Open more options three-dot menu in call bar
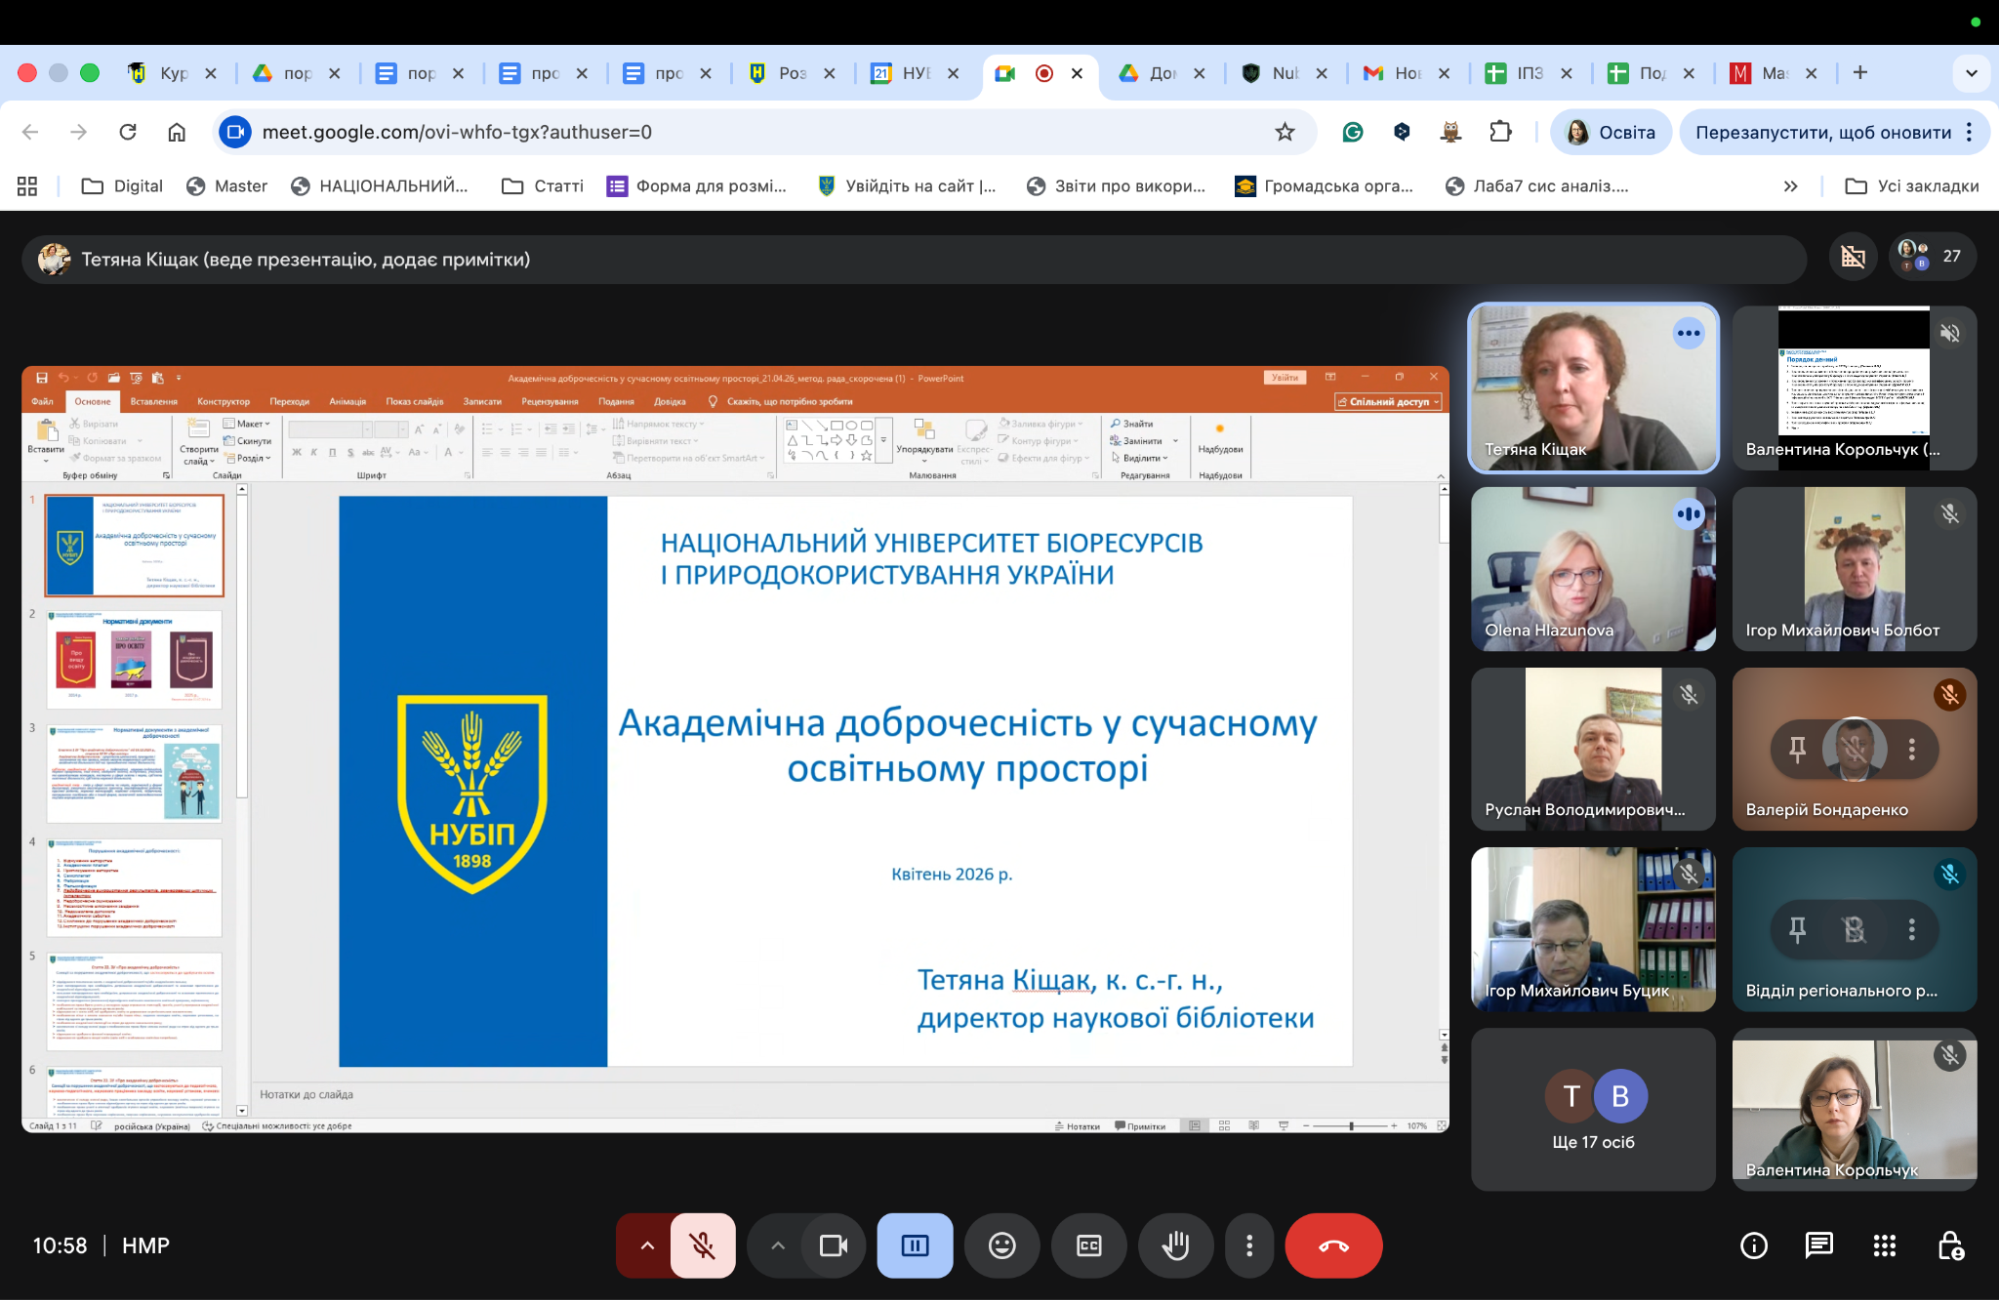The height and width of the screenshot is (1301, 1999). 1248,1246
